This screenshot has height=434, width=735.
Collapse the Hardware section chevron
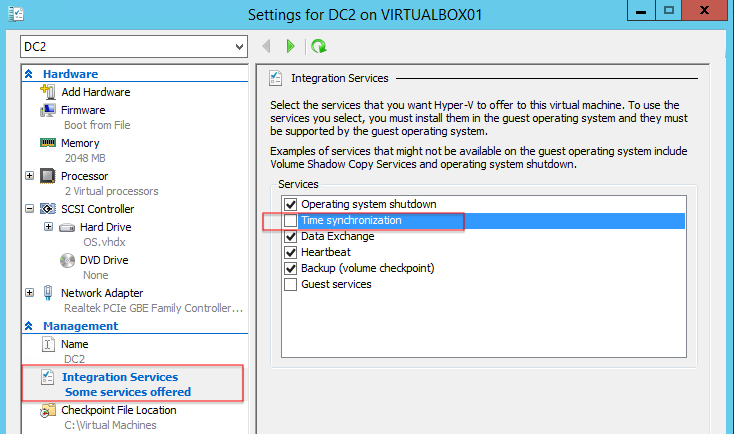point(29,74)
